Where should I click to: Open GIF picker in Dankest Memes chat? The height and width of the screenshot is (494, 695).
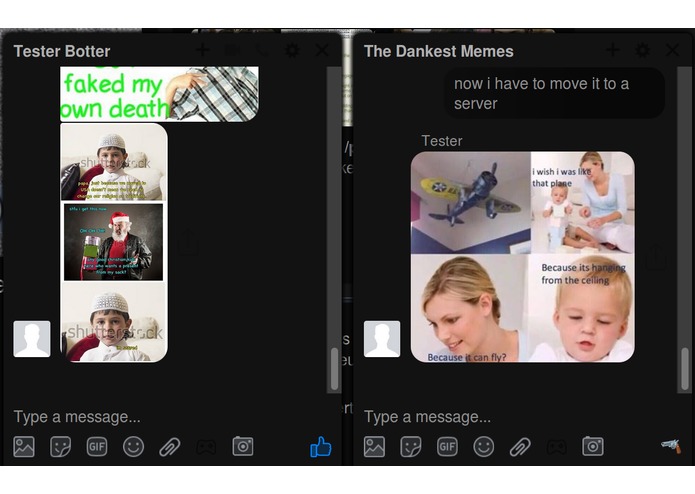(x=447, y=447)
